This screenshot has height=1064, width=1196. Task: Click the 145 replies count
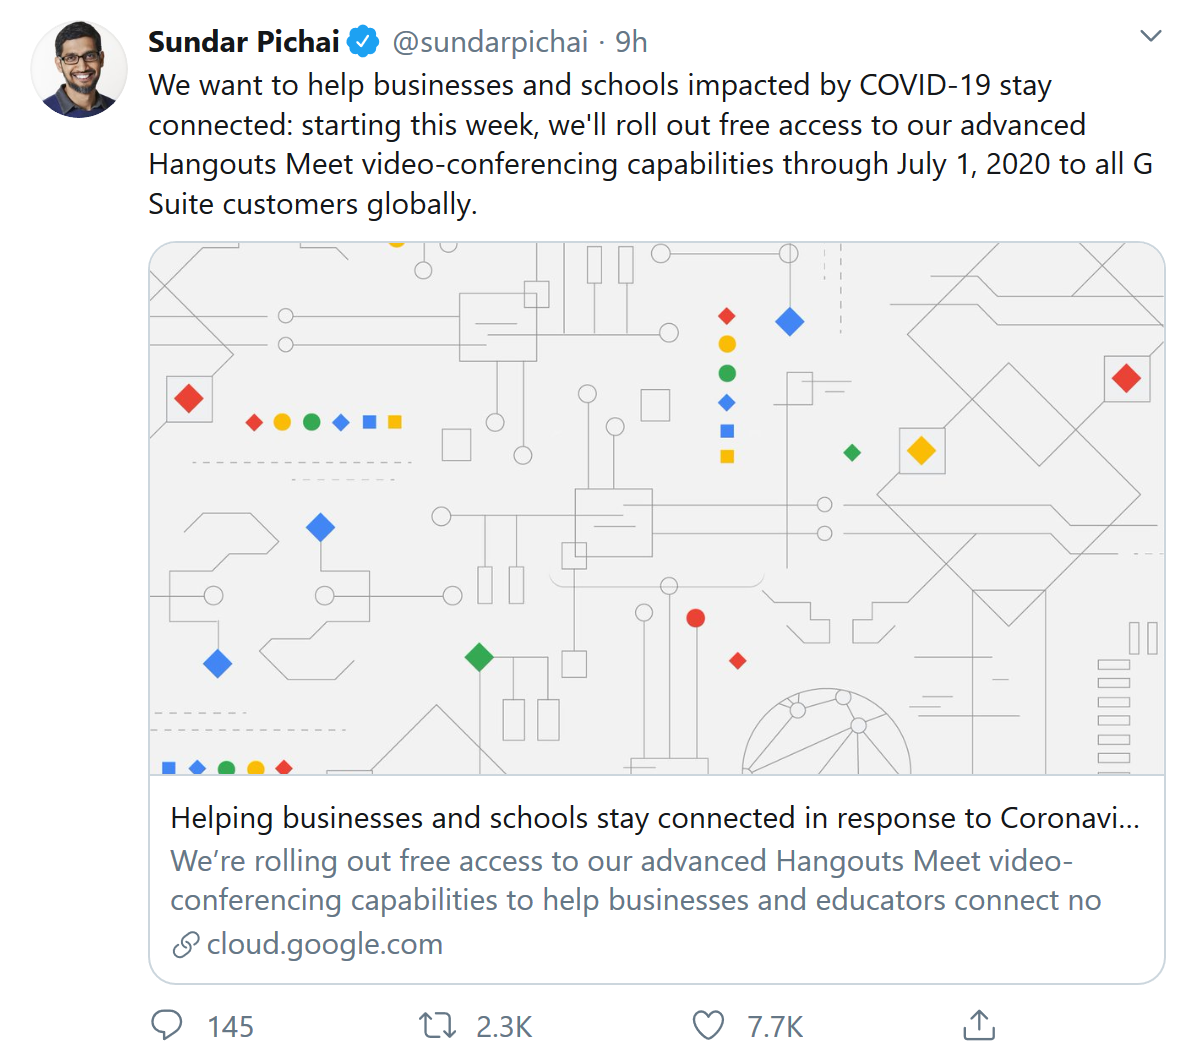tap(231, 1027)
